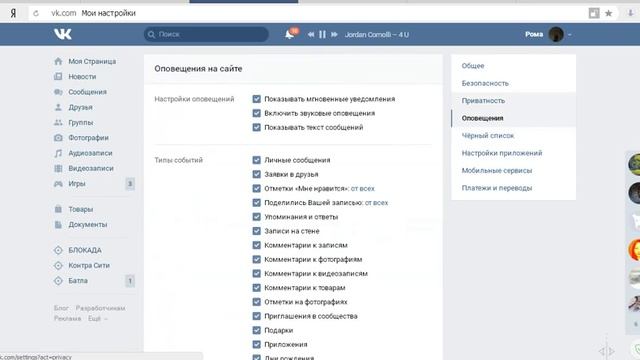This screenshot has height=360, width=640.
Task: Toggle Подарки checkbox
Action: (256, 330)
